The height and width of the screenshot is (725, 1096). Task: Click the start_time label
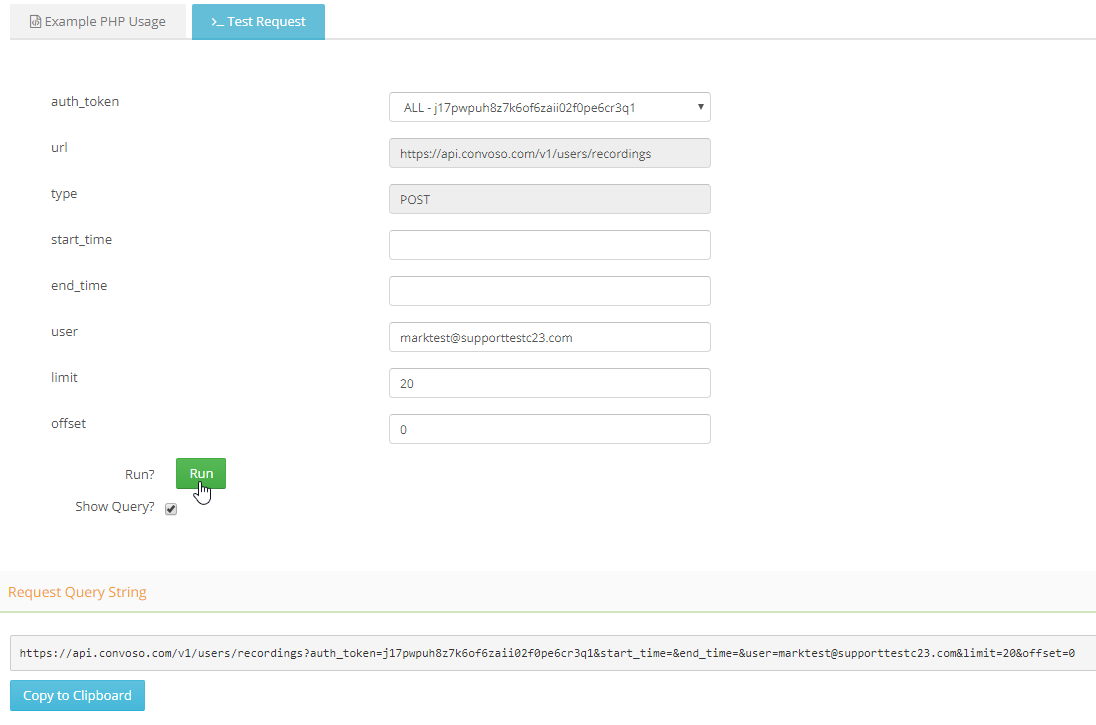pyautogui.click(x=81, y=240)
